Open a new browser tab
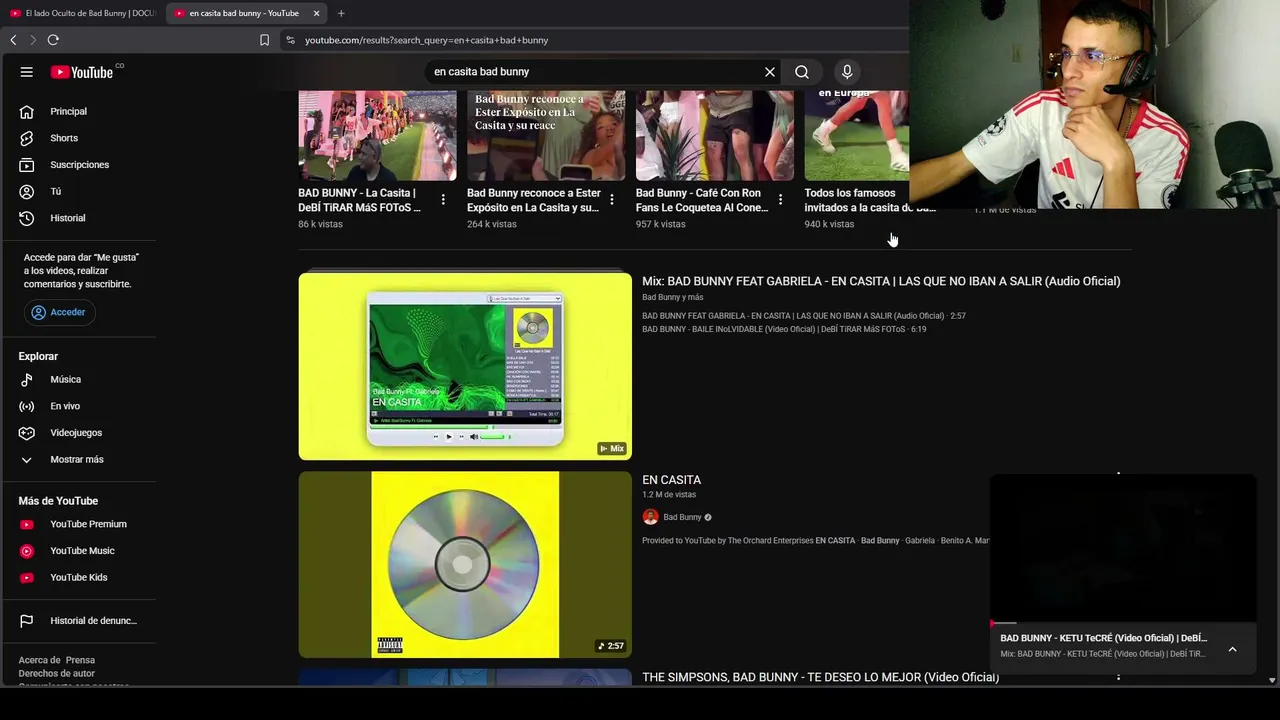The image size is (1280, 720). point(341,13)
